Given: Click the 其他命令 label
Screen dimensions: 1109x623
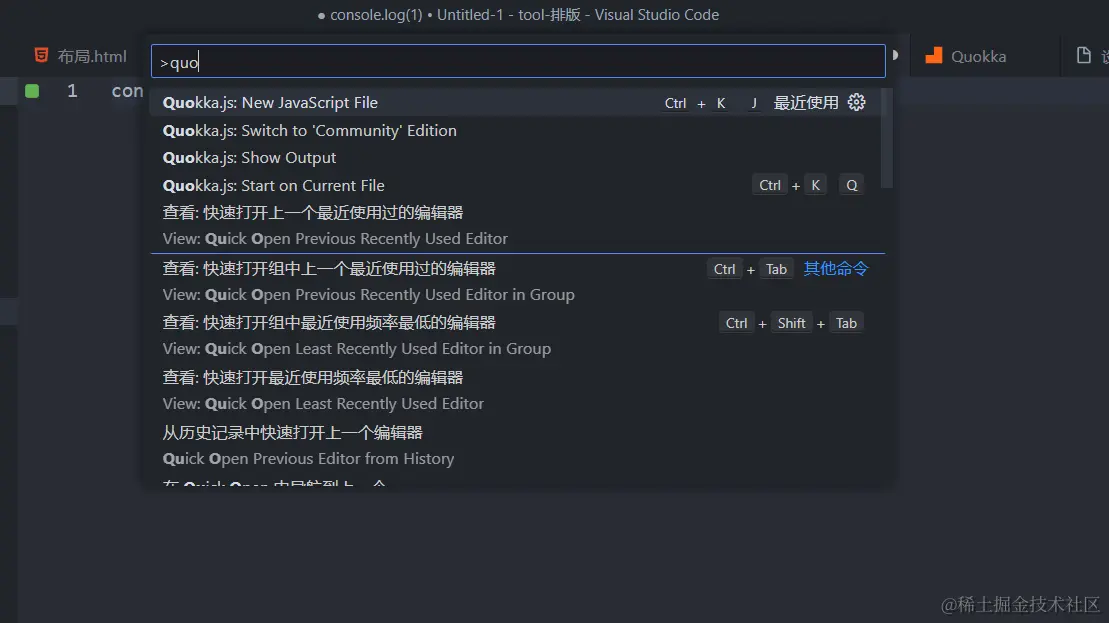Looking at the screenshot, I should (835, 269).
